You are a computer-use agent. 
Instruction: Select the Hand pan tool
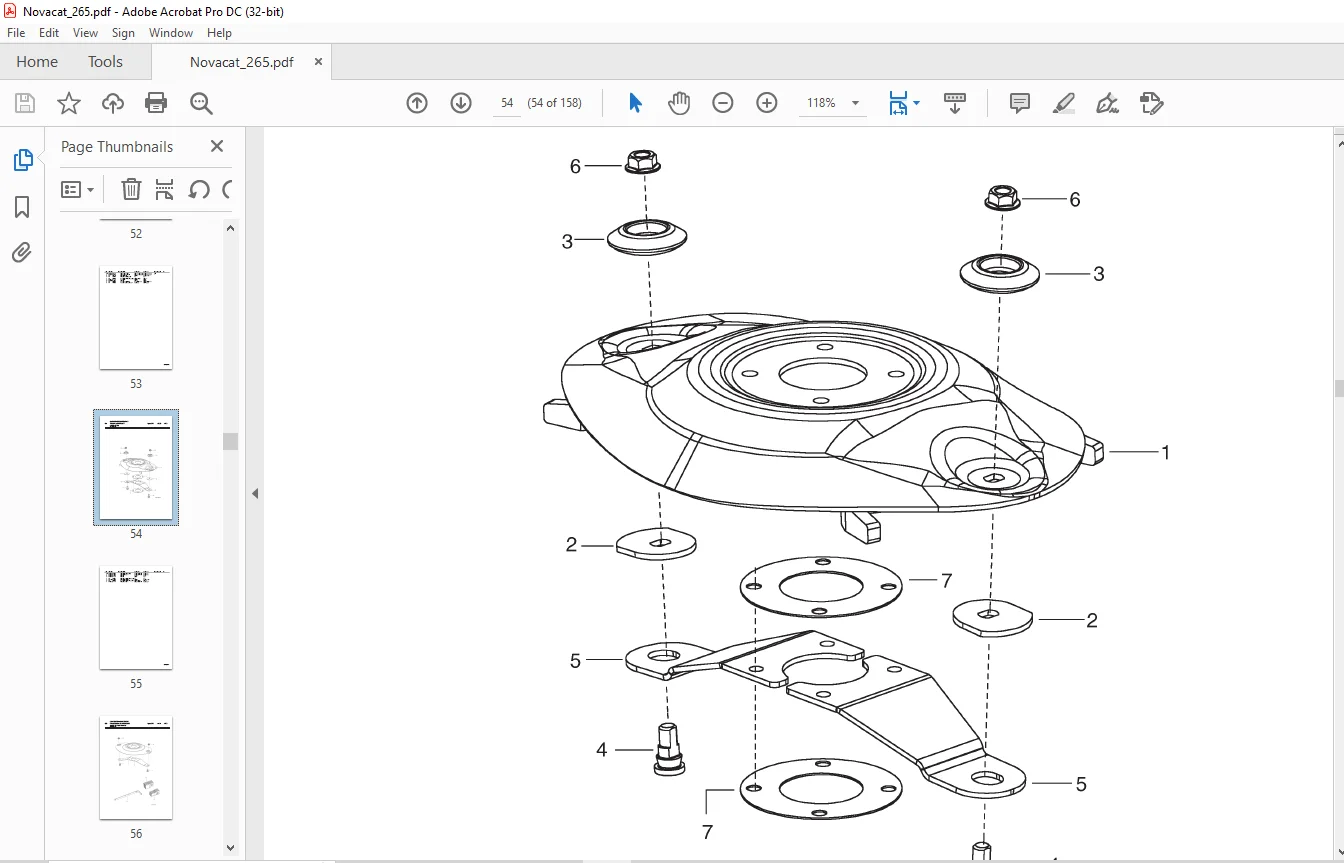pyautogui.click(x=679, y=103)
